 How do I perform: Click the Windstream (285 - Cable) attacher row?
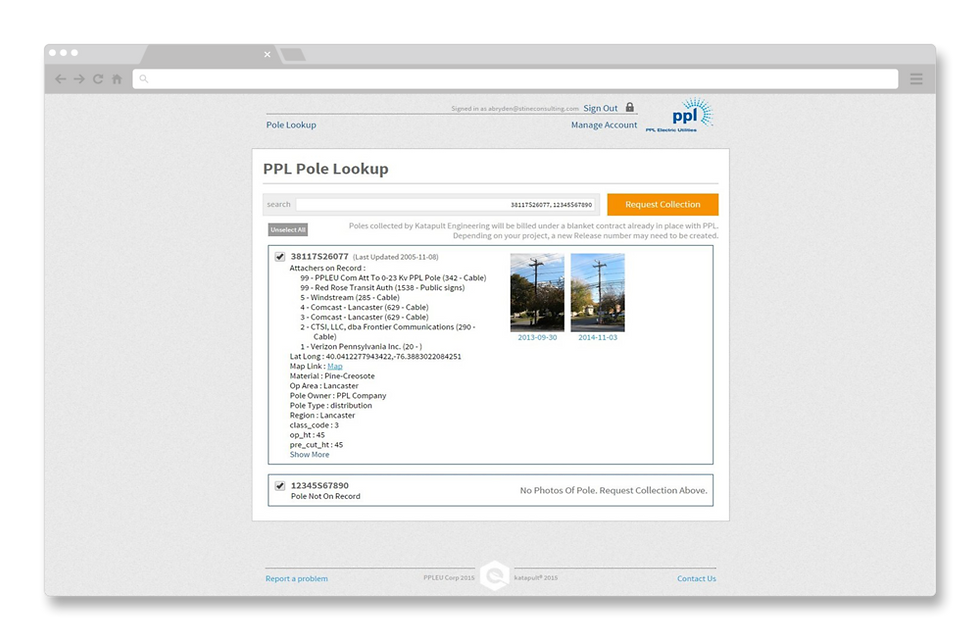pyautogui.click(x=349, y=298)
